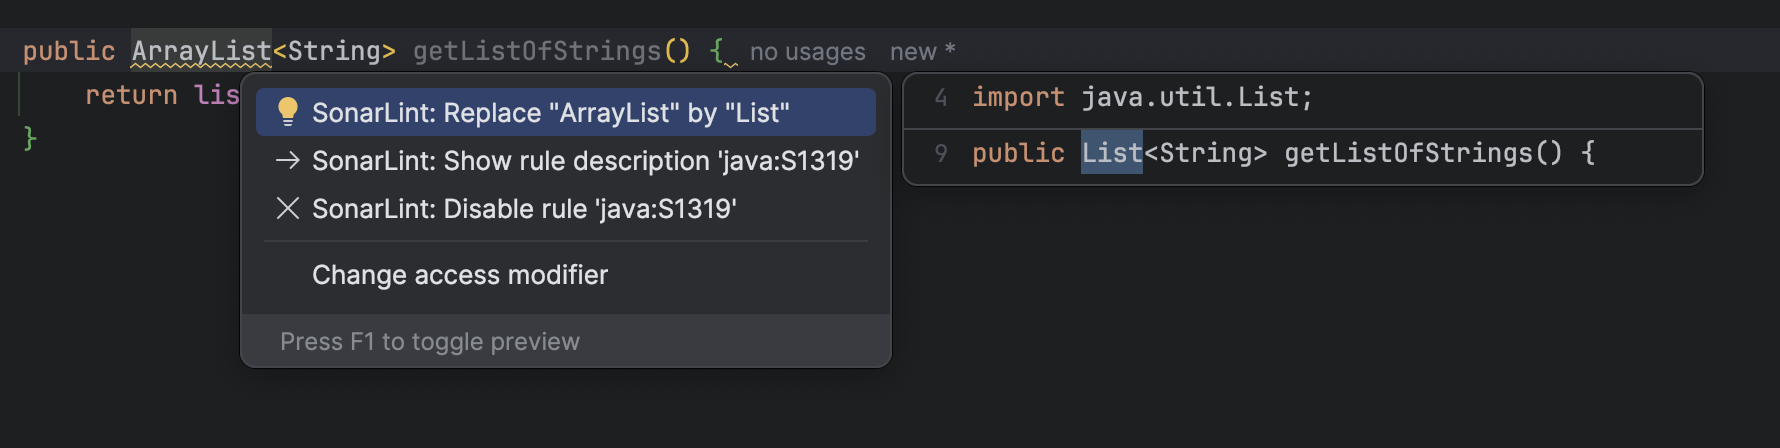Click the public keyword in the editor declaration
Image resolution: width=1780 pixels, height=448 pixels.
69,51
